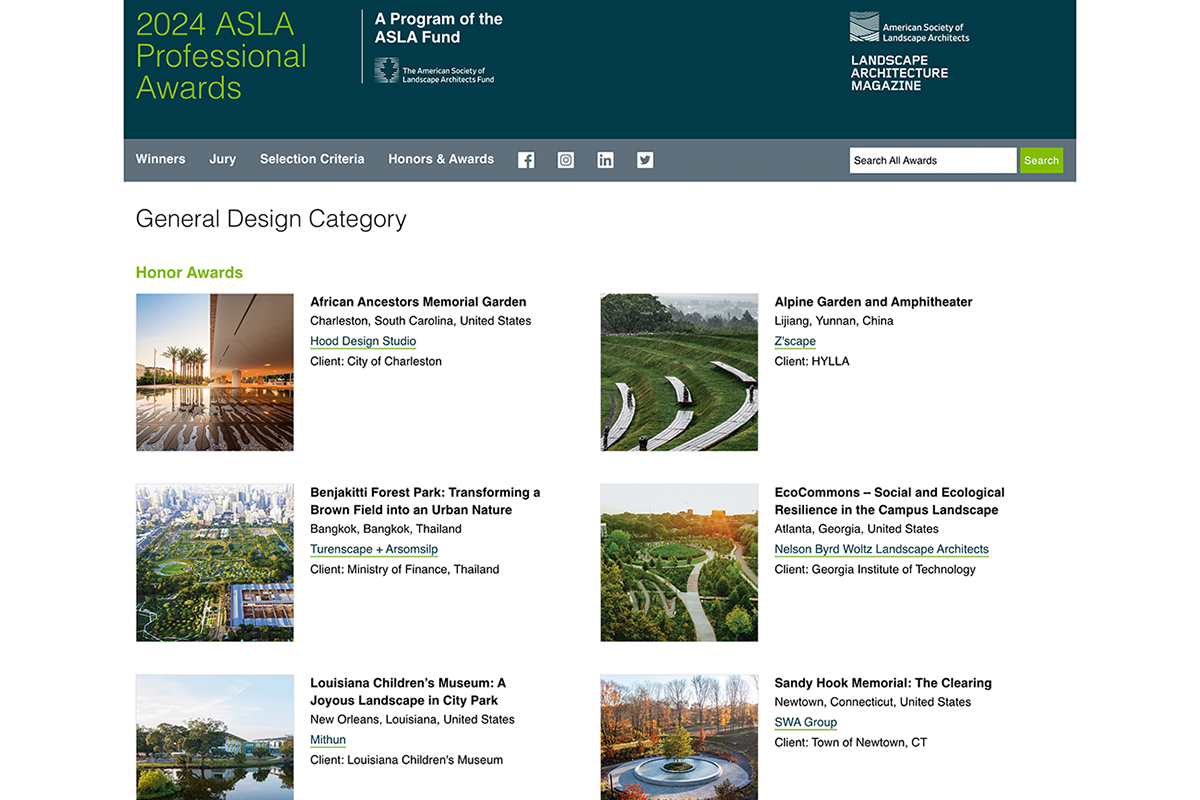The height and width of the screenshot is (800, 1200).
Task: Open the SWA Group link
Action: click(806, 722)
